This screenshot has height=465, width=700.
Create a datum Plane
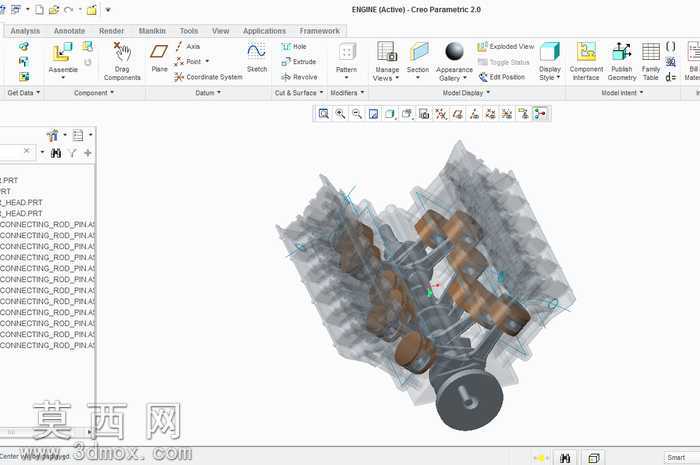pyautogui.click(x=159, y=57)
